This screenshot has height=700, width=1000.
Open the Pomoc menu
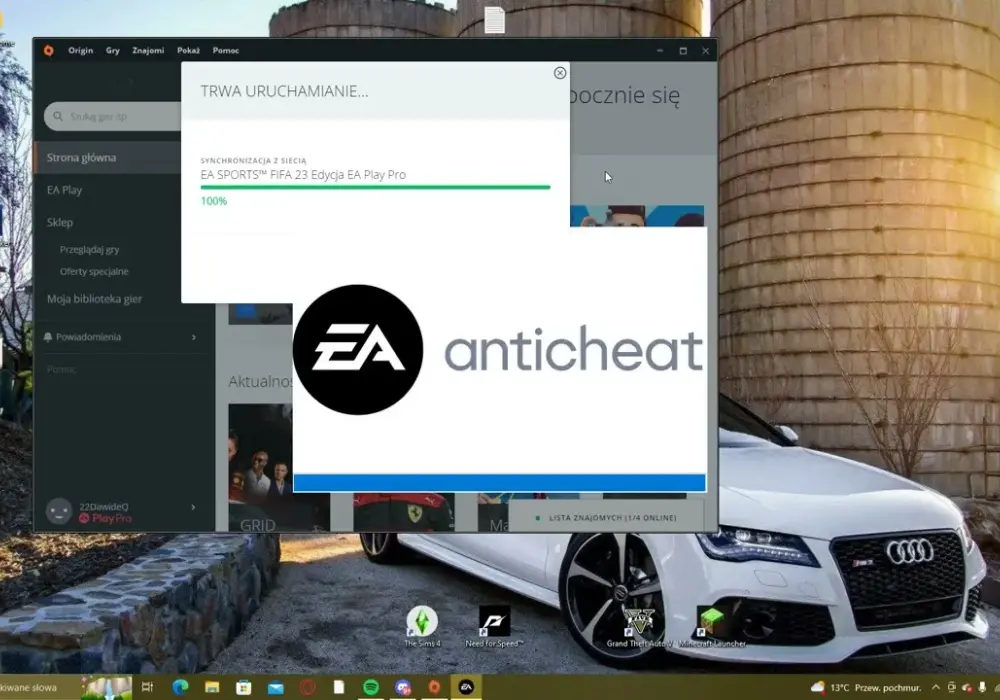(x=226, y=50)
